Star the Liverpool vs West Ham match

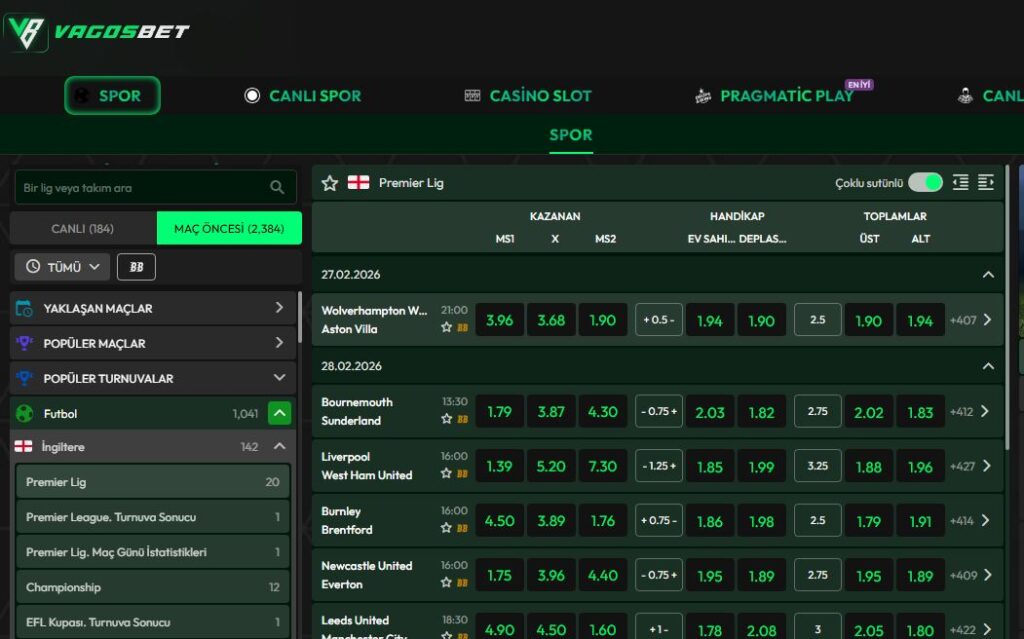447,473
